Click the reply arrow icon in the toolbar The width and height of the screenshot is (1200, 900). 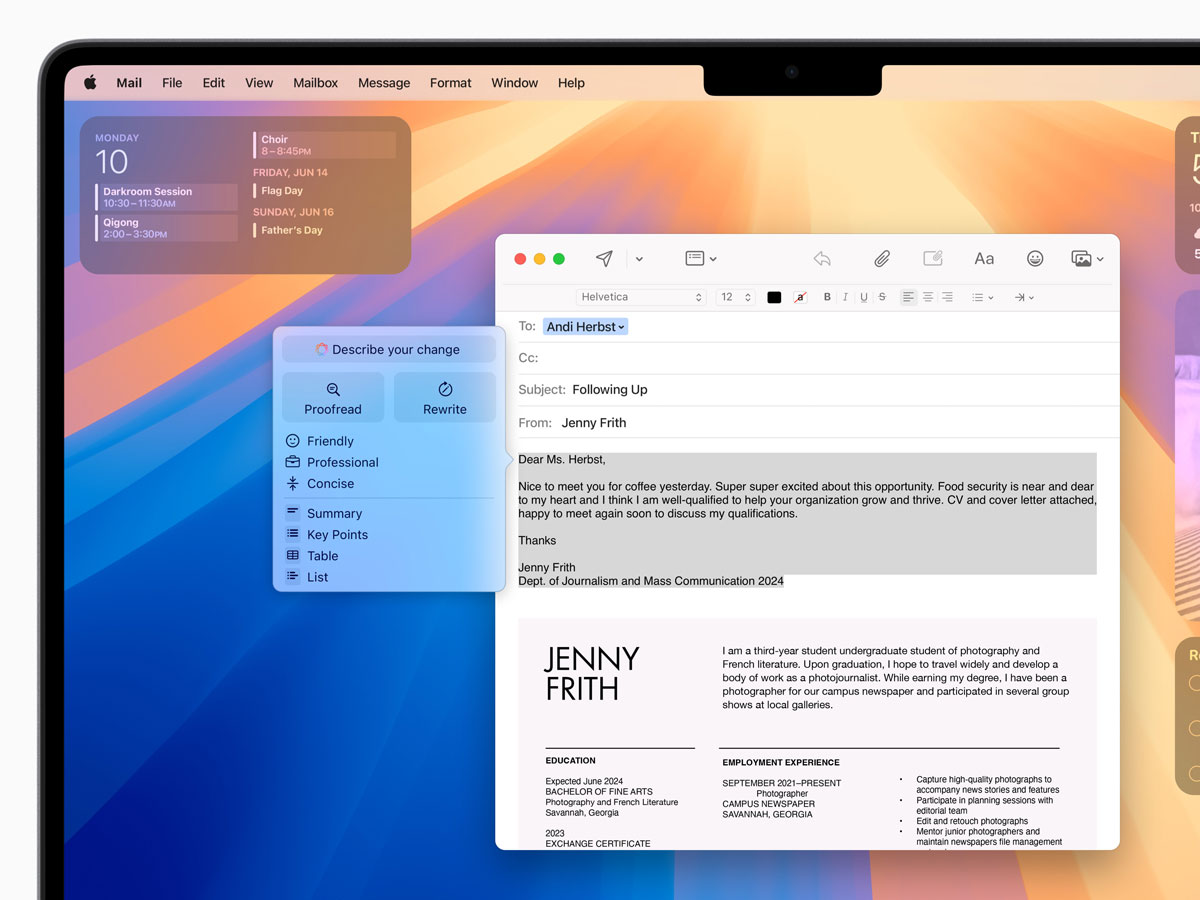[822, 259]
